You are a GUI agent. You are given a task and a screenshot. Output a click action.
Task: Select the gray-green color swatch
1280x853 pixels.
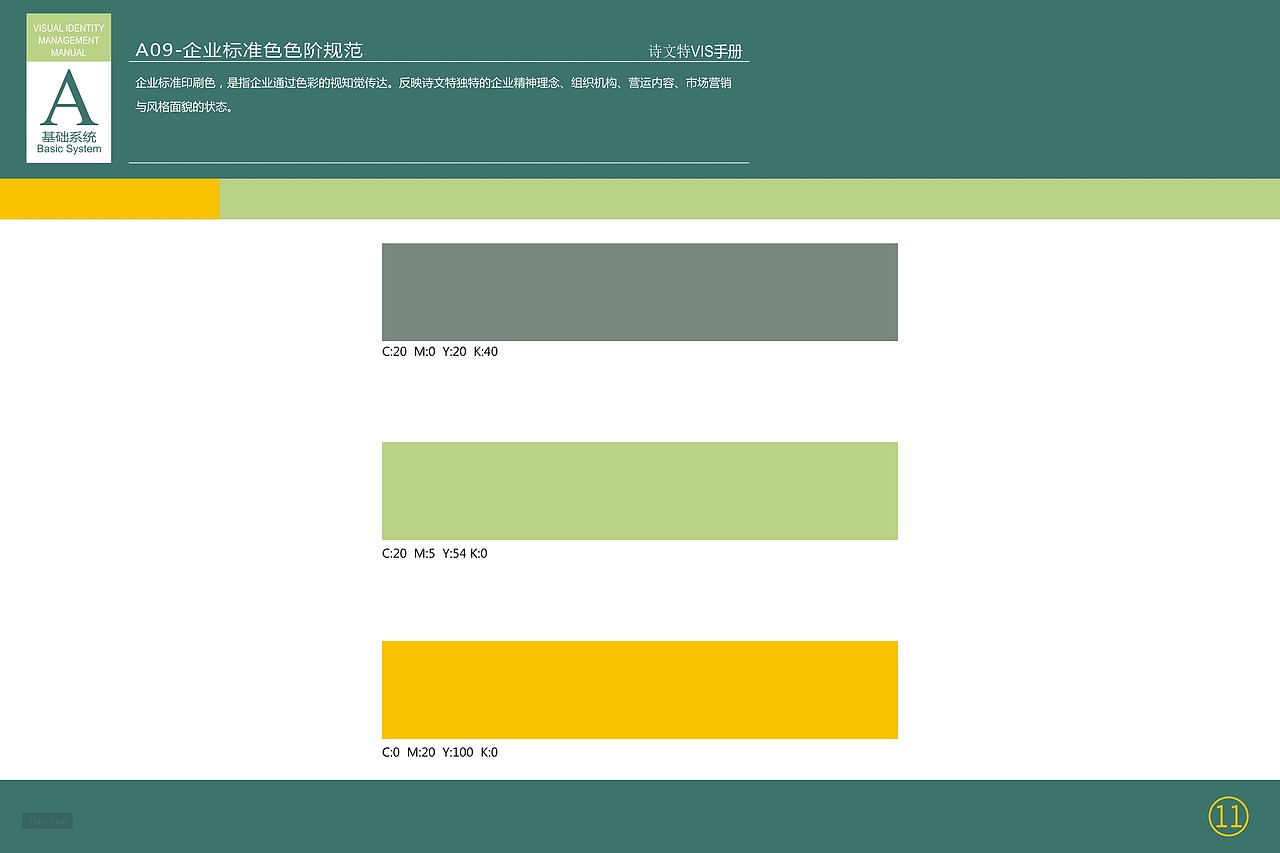tap(639, 291)
